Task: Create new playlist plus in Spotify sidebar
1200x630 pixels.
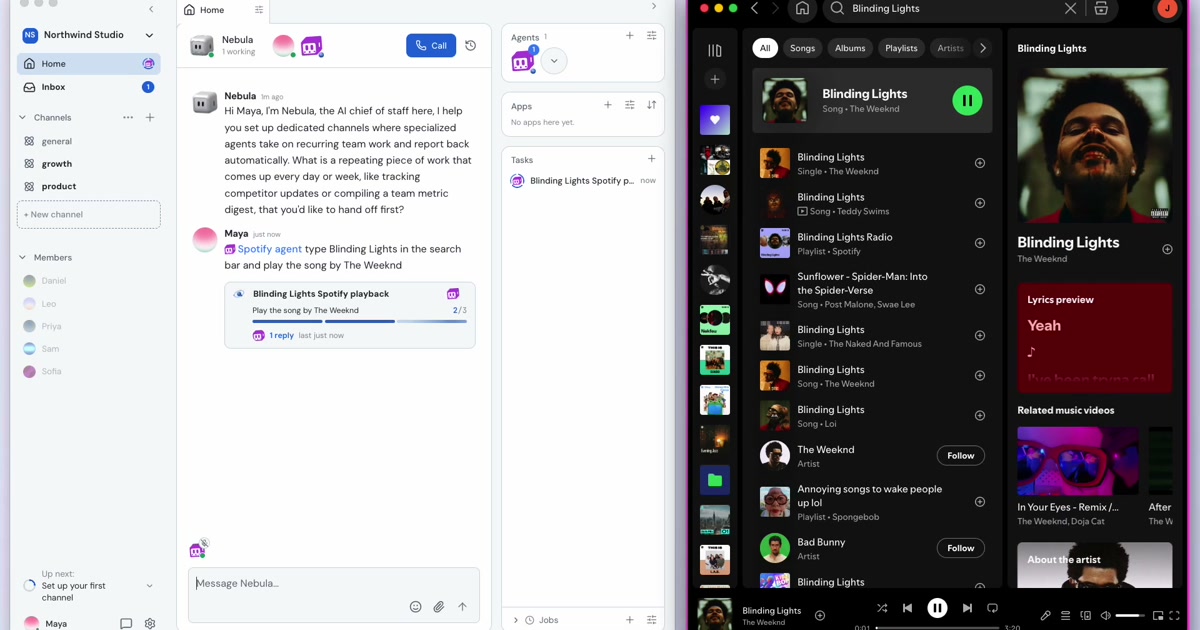Action: (x=714, y=79)
